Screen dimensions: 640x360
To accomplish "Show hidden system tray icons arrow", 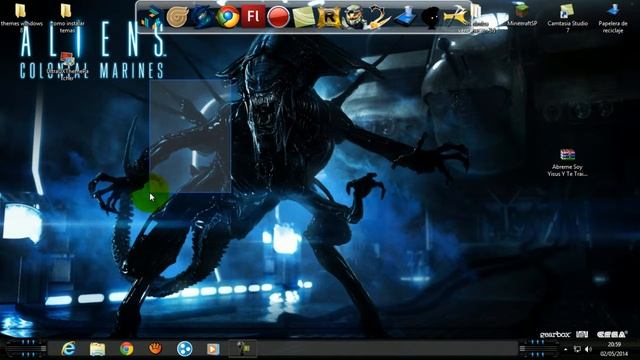I will pyautogui.click(x=566, y=349).
